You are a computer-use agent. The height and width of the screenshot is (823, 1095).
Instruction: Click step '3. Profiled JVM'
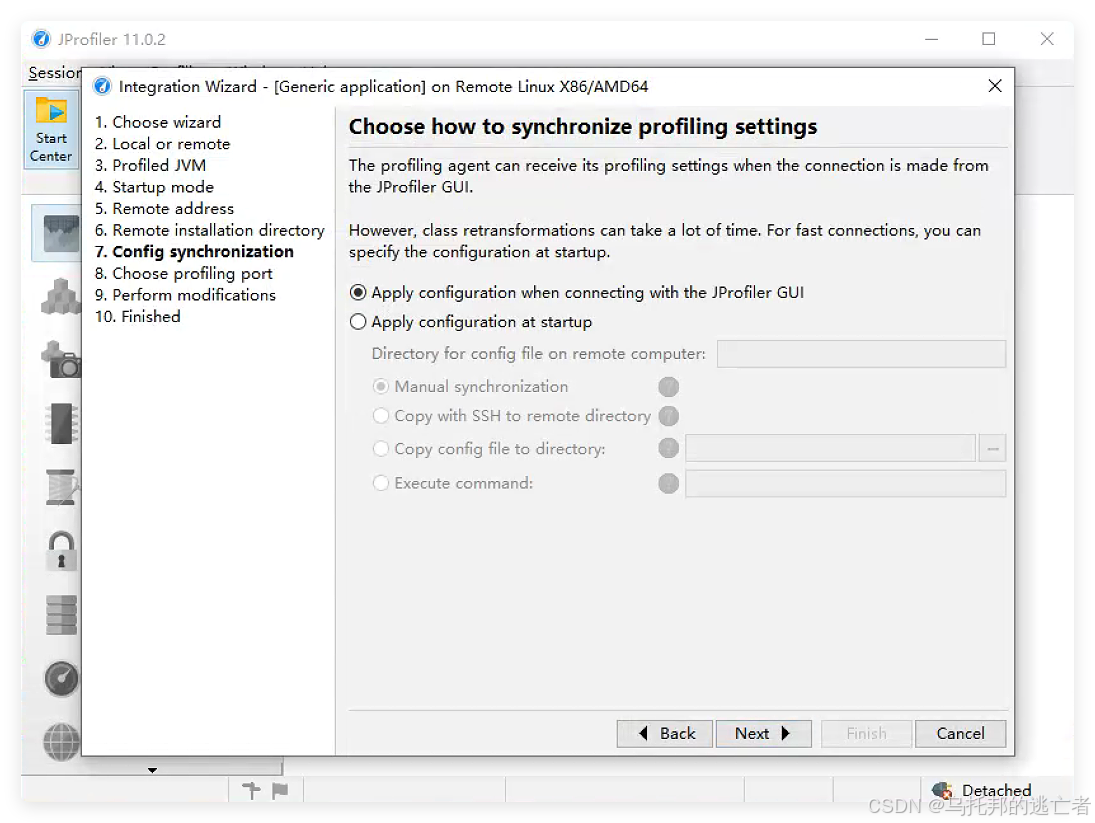coord(150,165)
